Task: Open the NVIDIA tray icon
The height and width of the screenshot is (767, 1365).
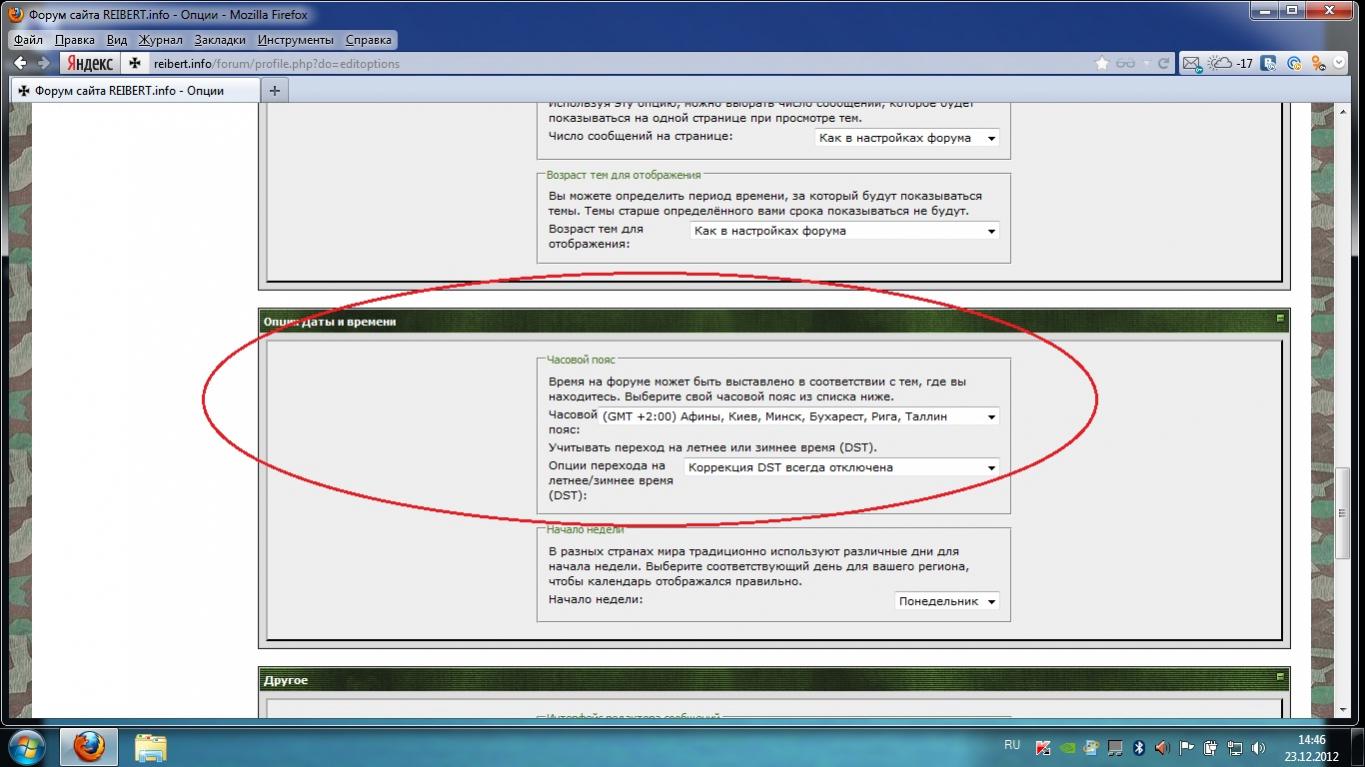Action: (1067, 747)
